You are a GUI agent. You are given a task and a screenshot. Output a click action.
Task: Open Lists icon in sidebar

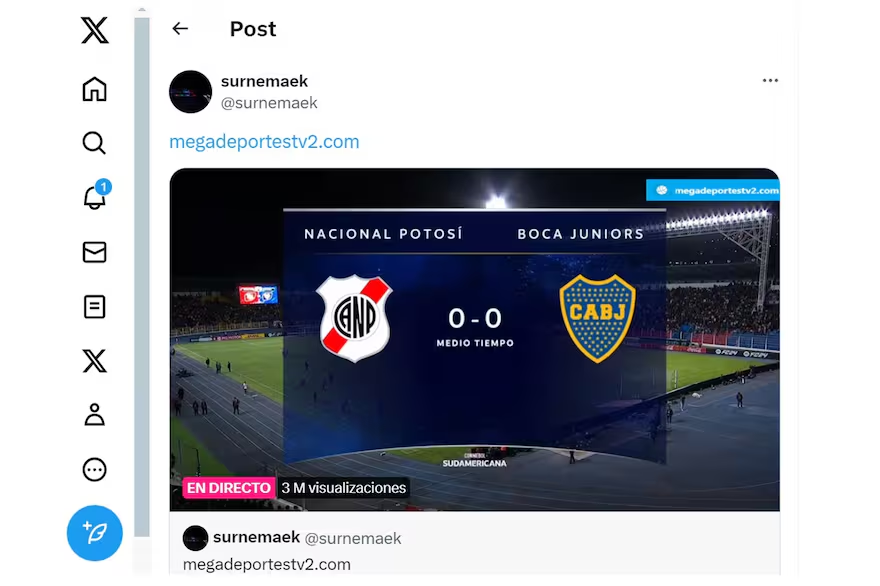(x=94, y=307)
